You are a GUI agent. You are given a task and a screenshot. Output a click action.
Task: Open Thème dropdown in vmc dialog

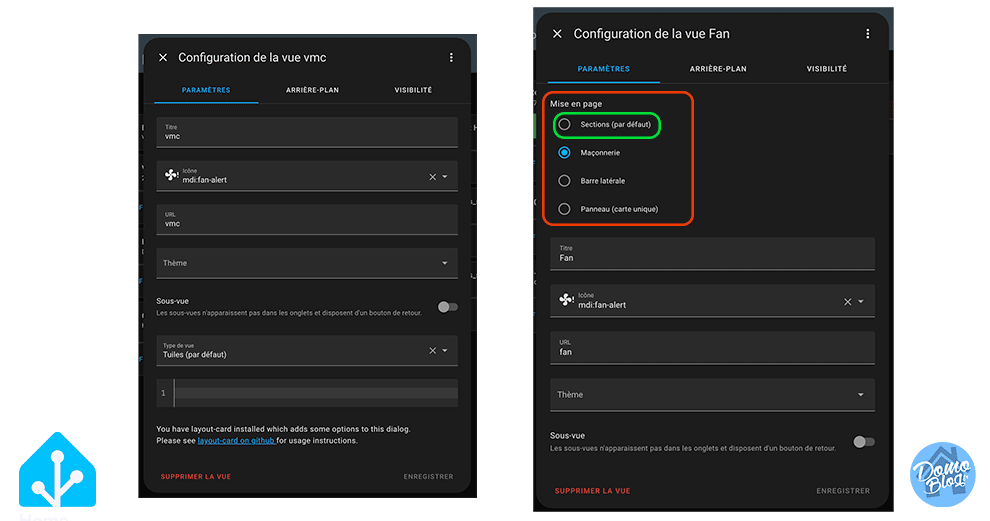307,263
